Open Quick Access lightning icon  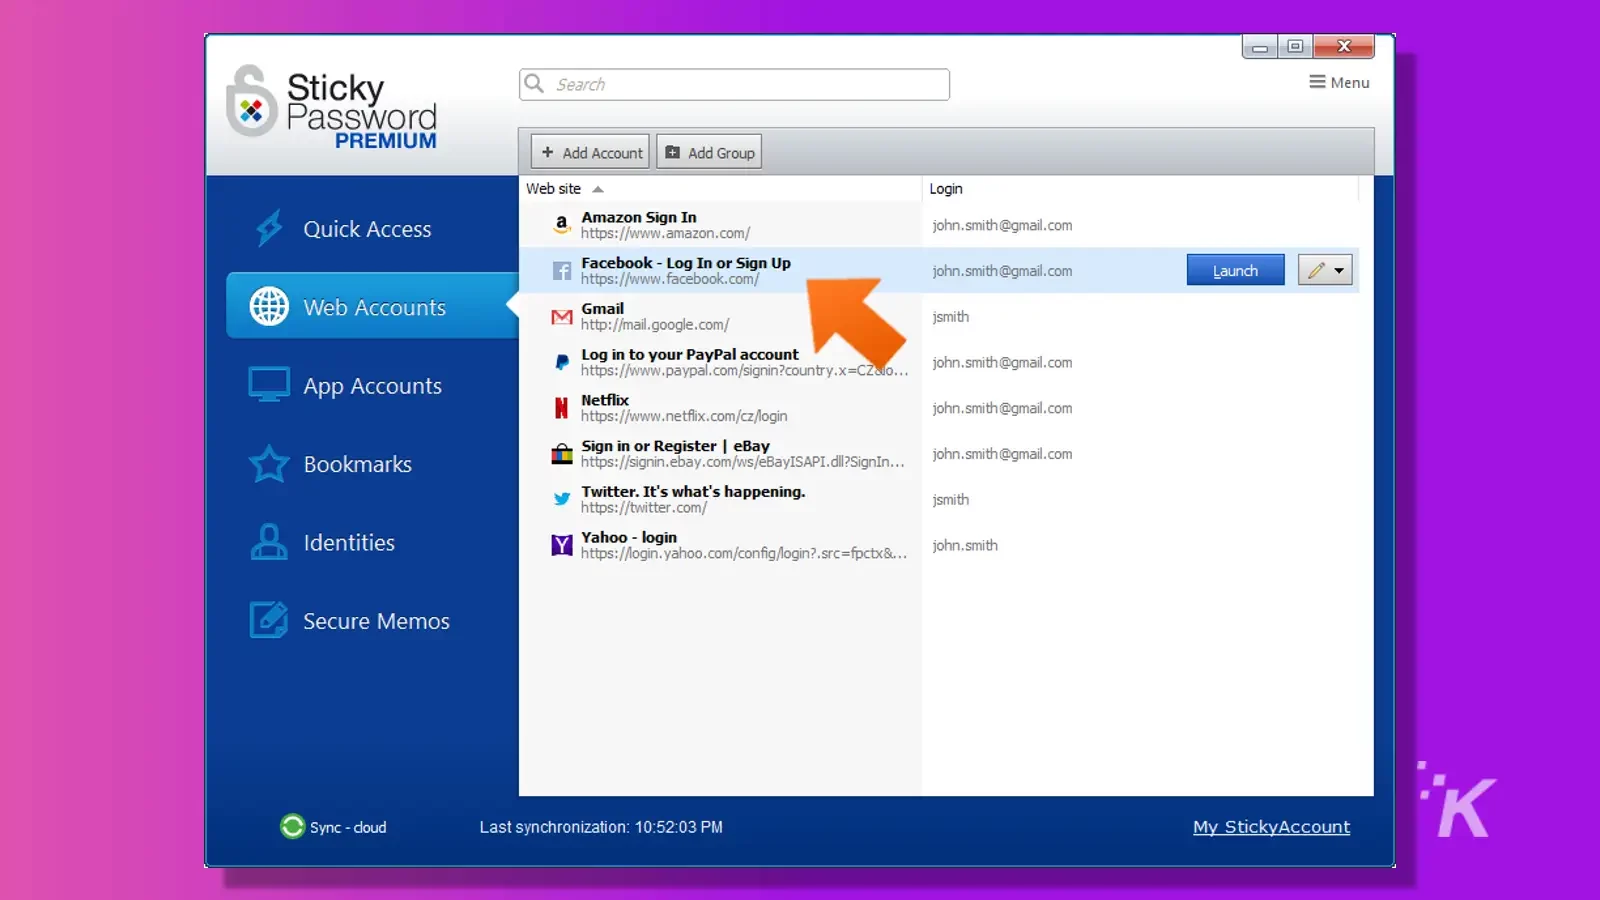point(269,228)
